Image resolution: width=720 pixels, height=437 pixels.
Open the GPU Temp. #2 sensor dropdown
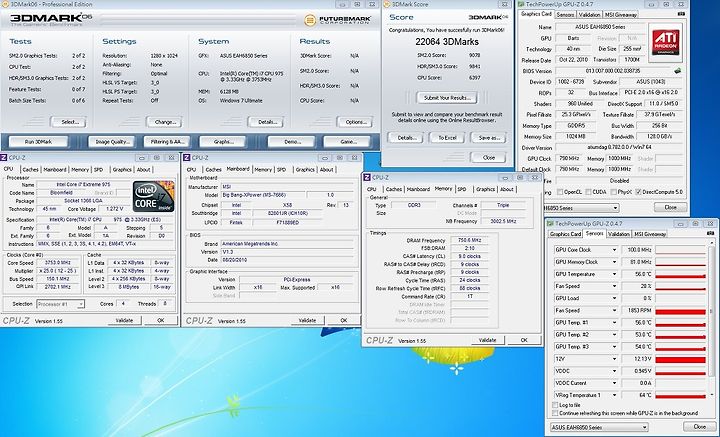tap(614, 335)
